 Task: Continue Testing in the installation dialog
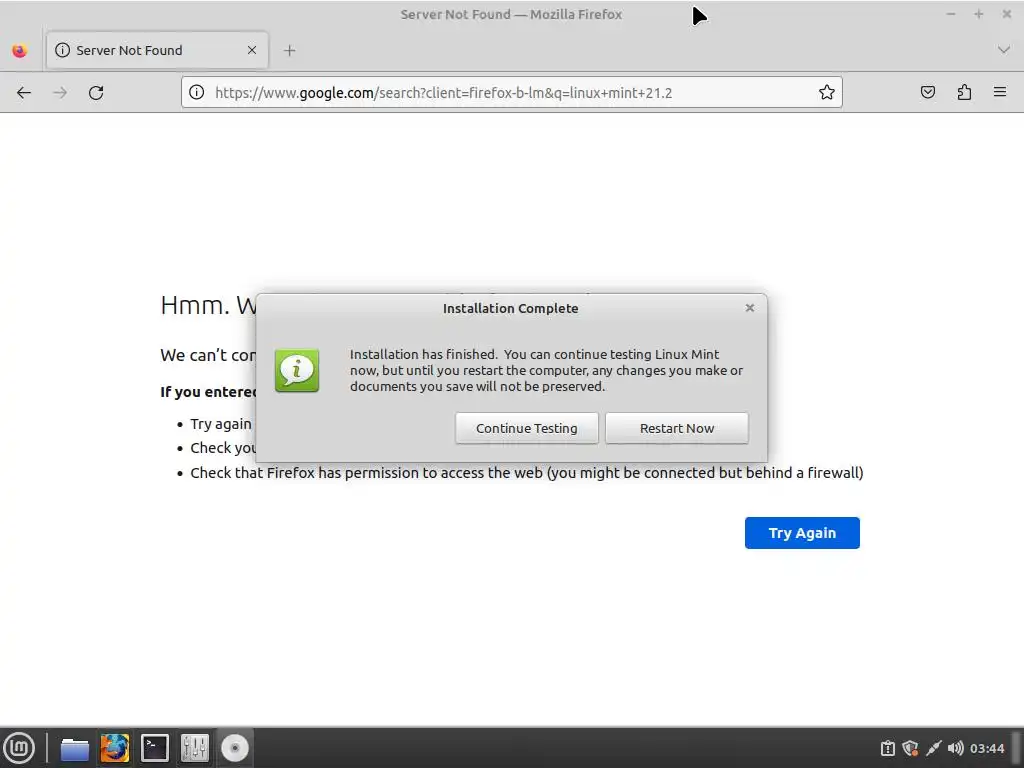[x=527, y=428]
